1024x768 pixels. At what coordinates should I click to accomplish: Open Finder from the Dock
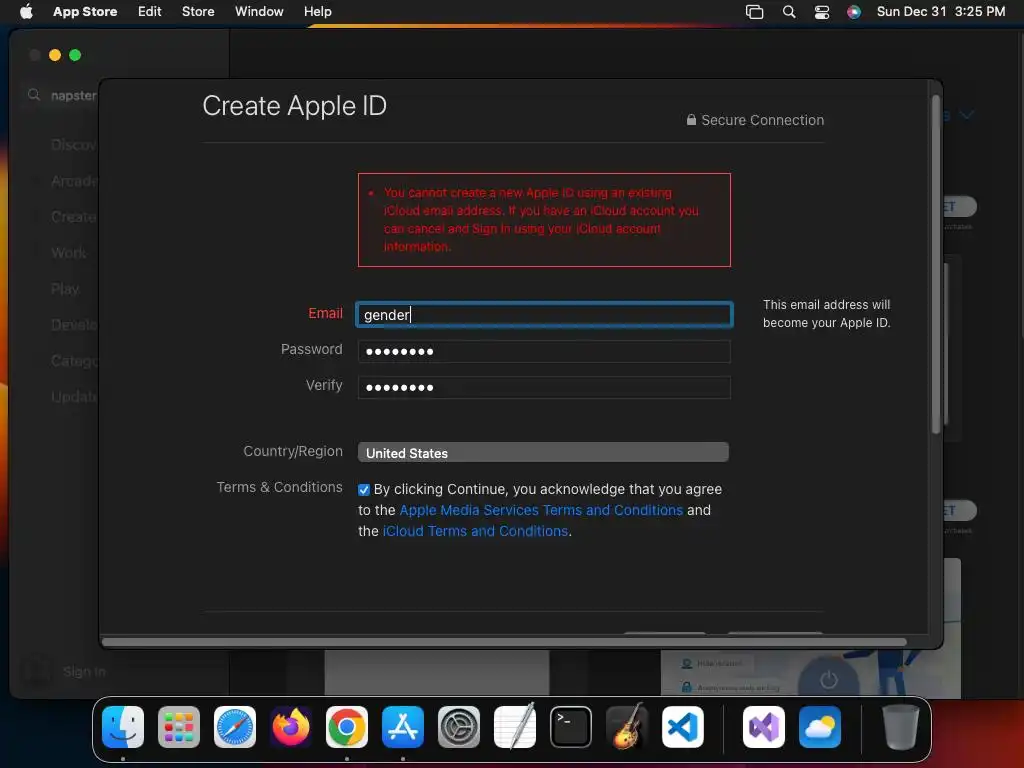(x=123, y=726)
